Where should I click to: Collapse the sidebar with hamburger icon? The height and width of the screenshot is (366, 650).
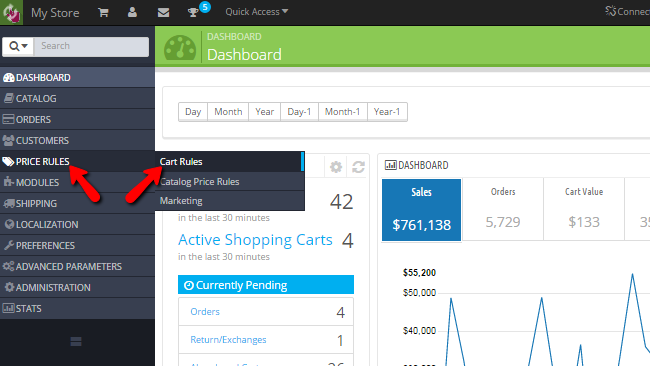[x=76, y=342]
